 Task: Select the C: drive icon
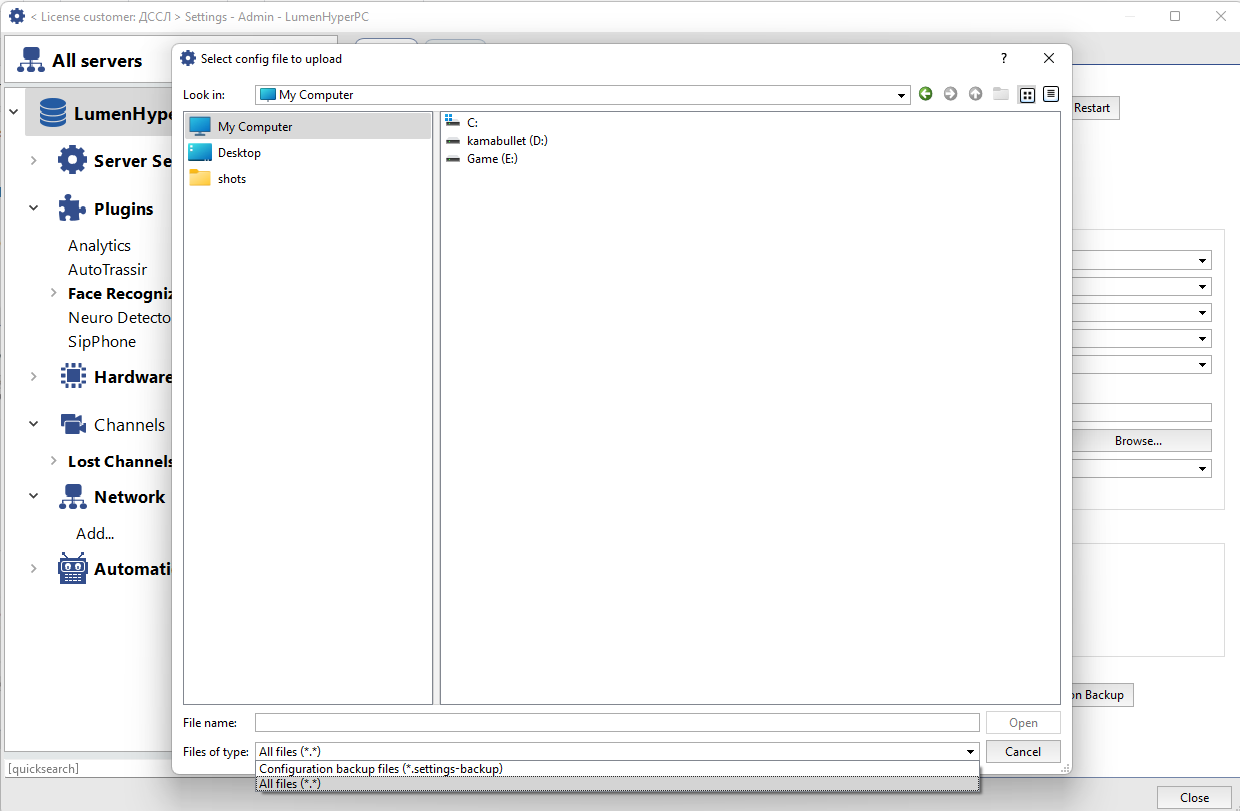tap(451, 122)
